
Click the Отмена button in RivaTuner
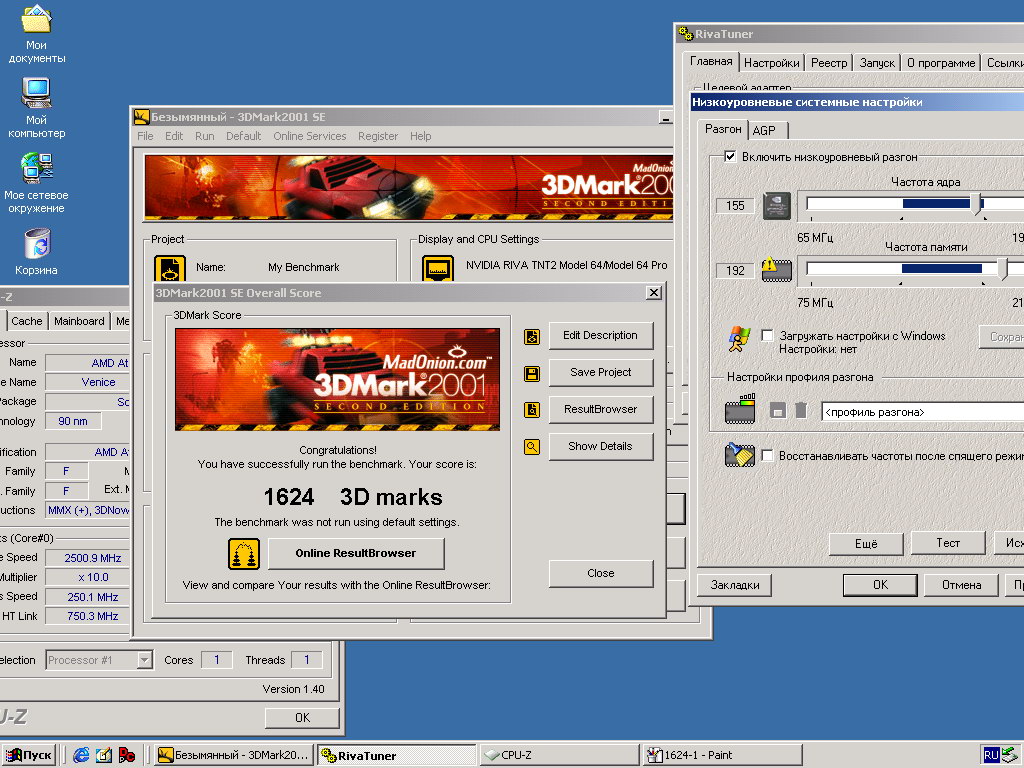pyautogui.click(x=961, y=585)
